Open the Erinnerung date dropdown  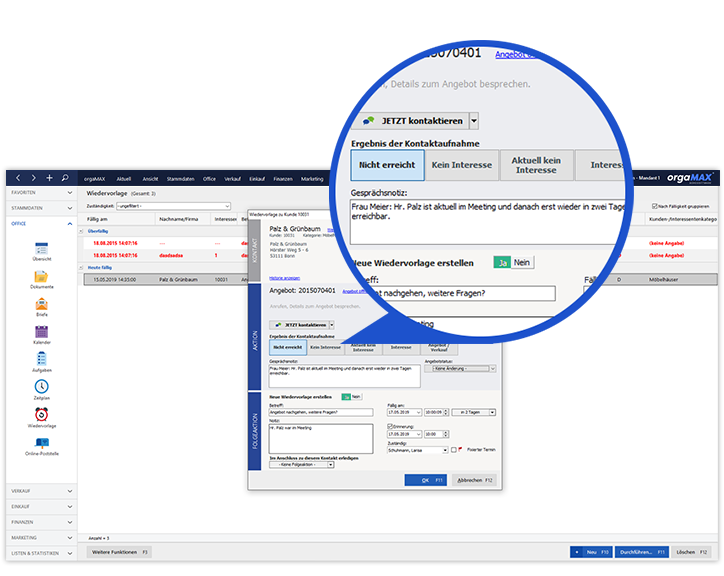(x=418, y=434)
